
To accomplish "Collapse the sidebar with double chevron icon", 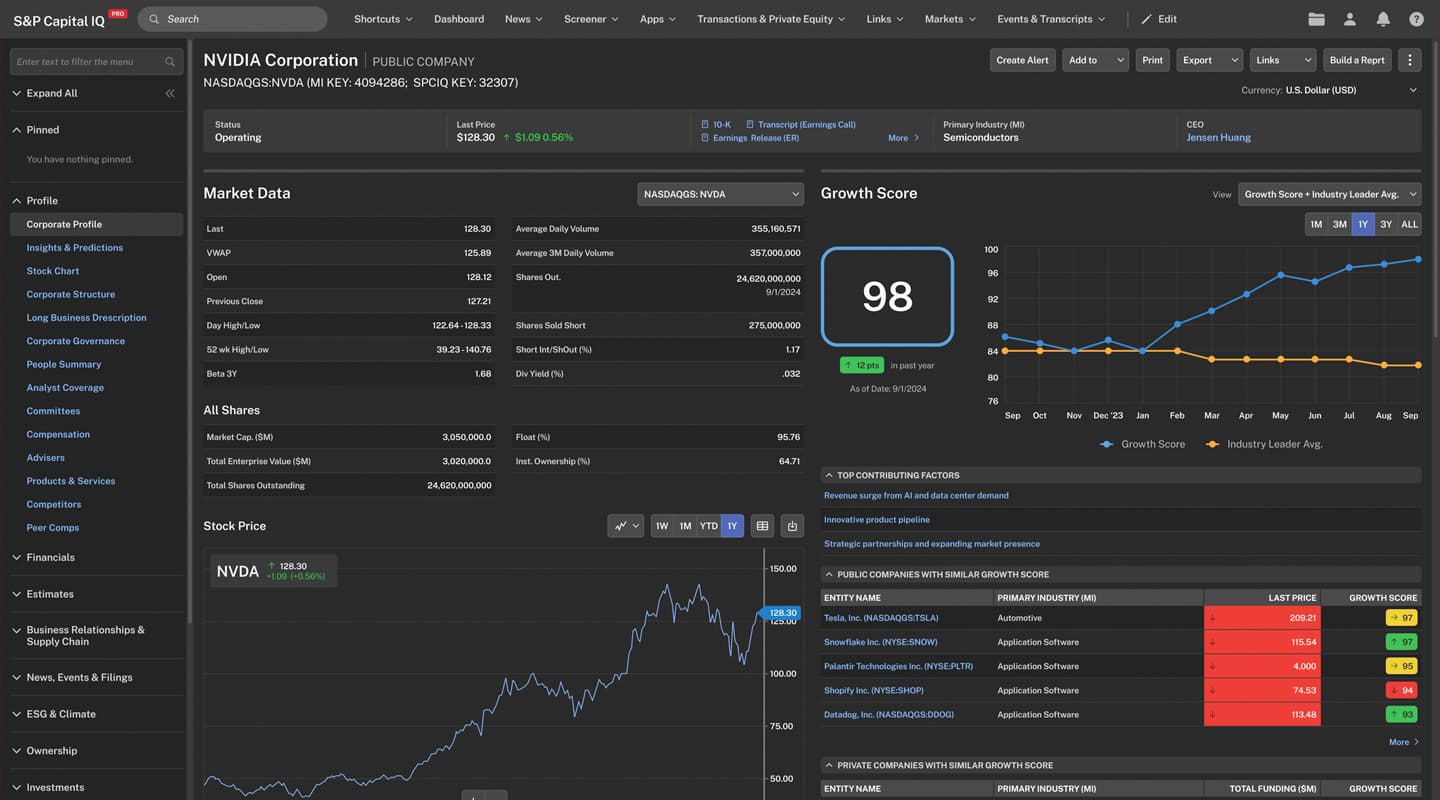I will pos(170,93).
